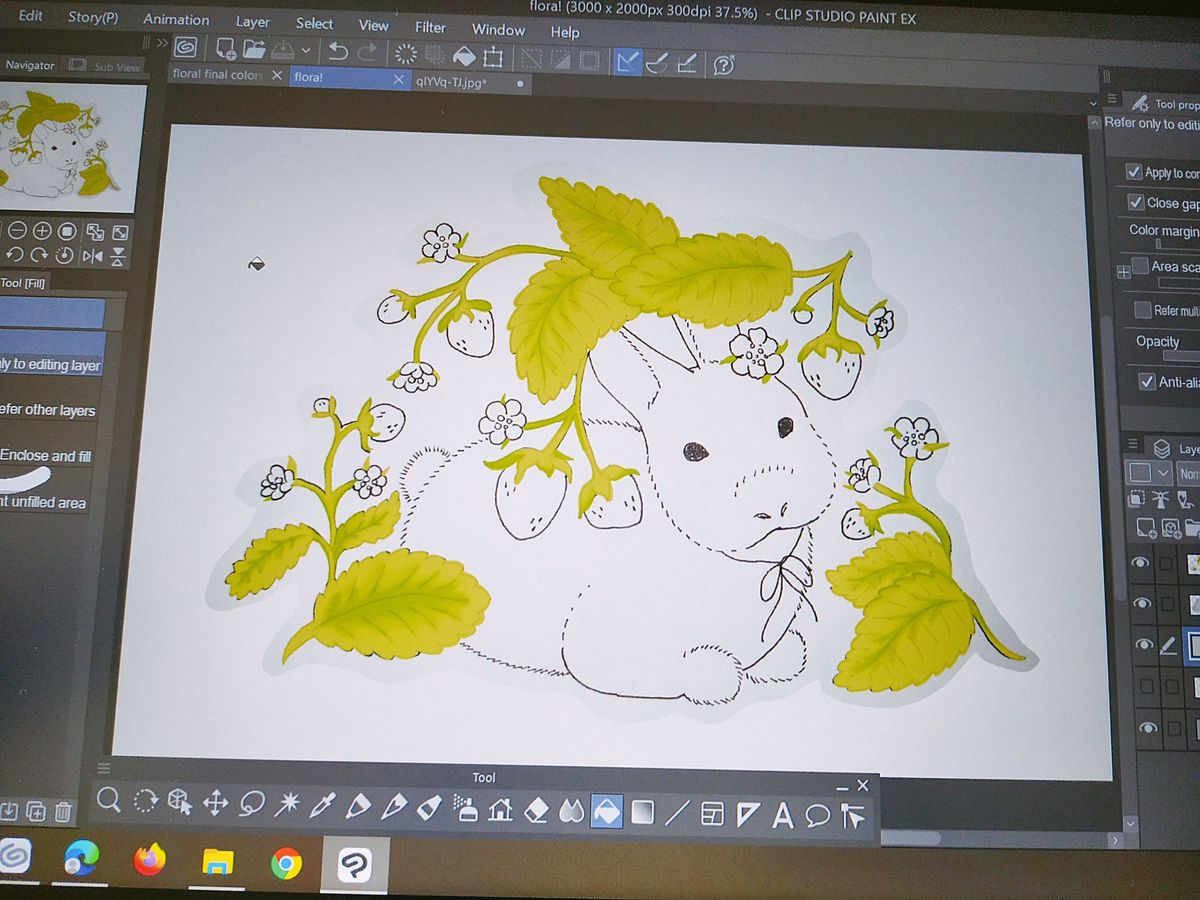Toggle the Snap to grid icon
This screenshot has height=900, width=1200.
[686, 64]
